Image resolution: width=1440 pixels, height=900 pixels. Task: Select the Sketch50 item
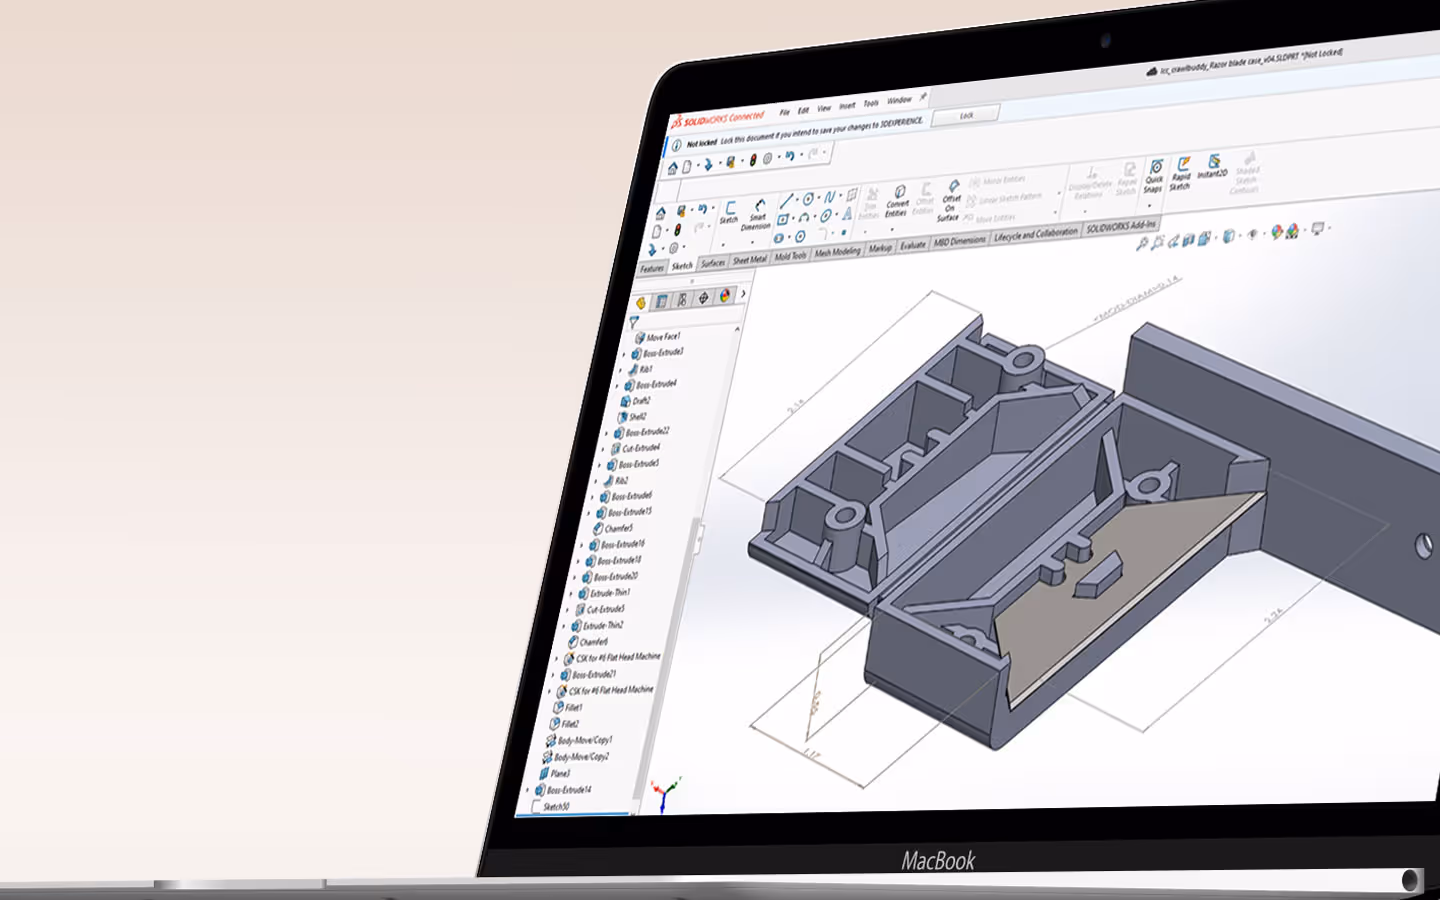(x=550, y=806)
